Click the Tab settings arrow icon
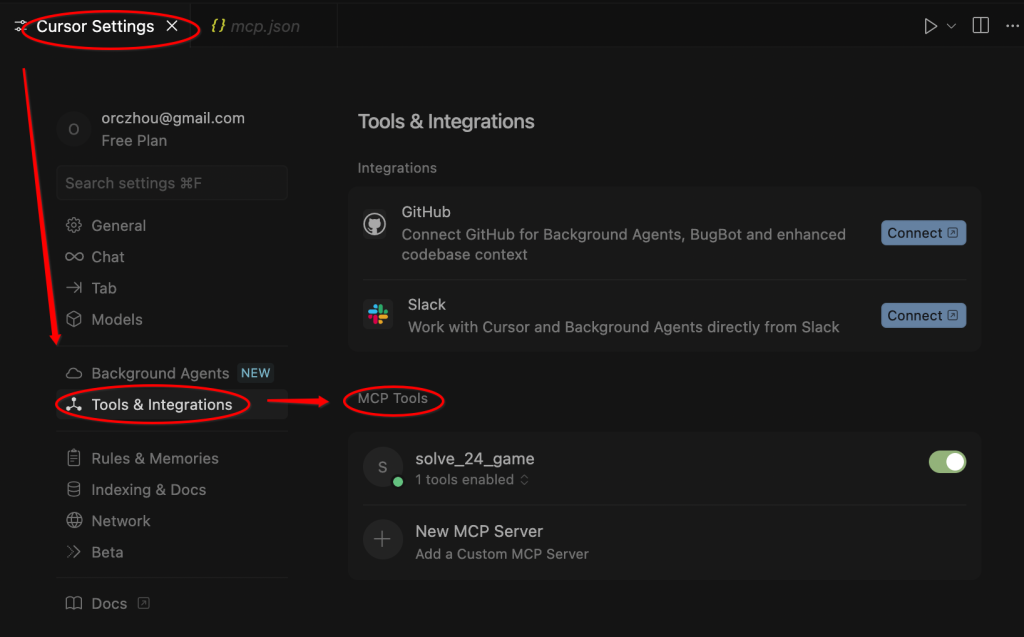 [73, 288]
